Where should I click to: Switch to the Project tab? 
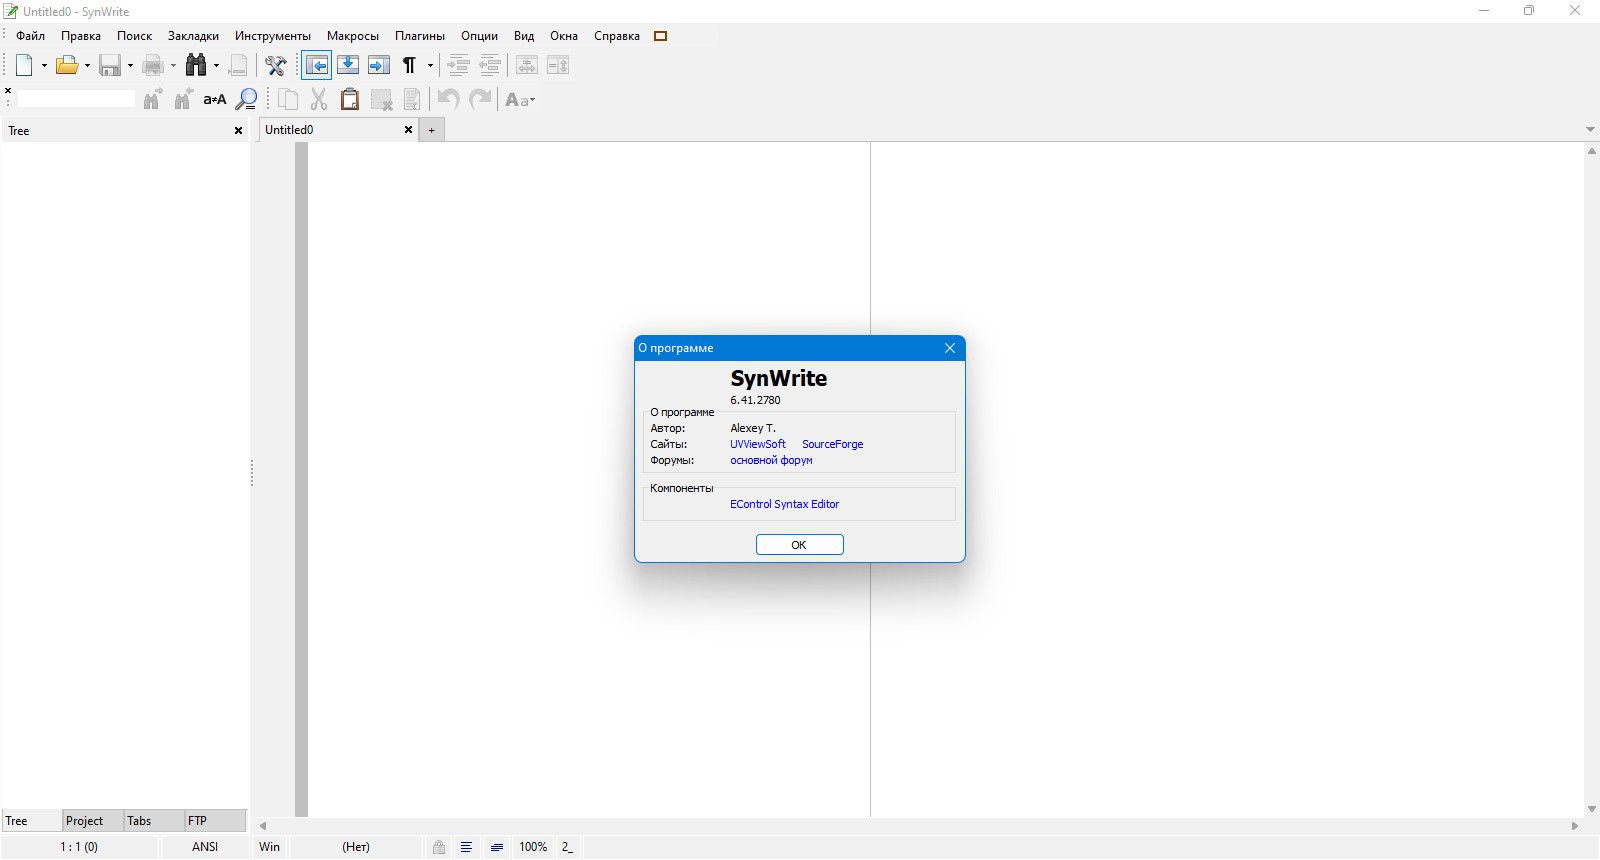[85, 821]
